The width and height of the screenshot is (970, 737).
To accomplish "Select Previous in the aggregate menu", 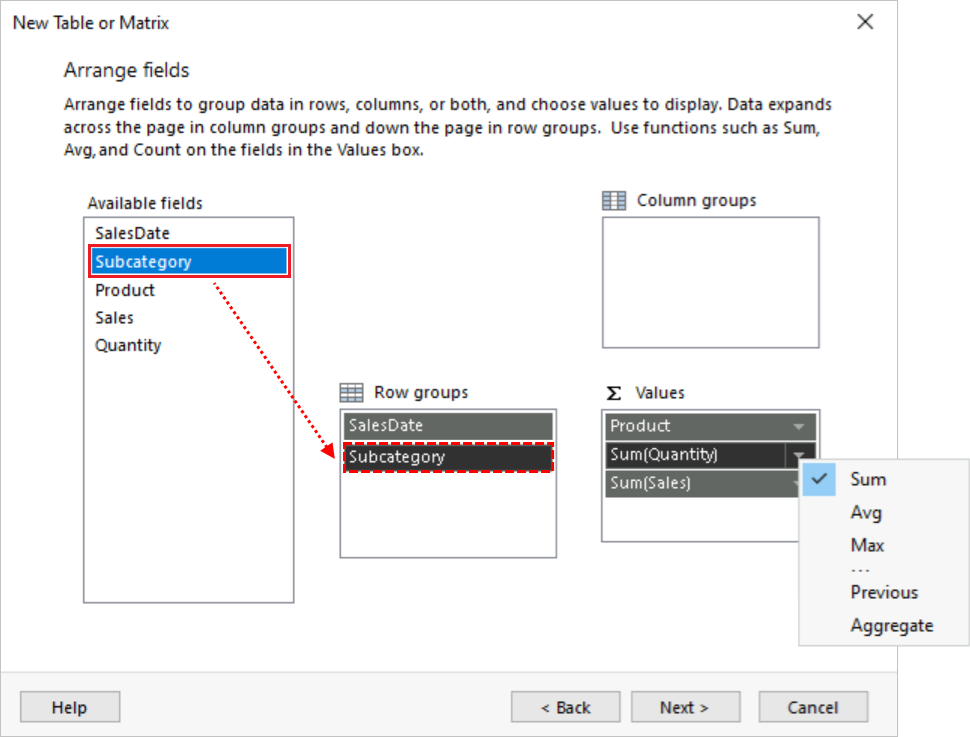I will point(884,592).
